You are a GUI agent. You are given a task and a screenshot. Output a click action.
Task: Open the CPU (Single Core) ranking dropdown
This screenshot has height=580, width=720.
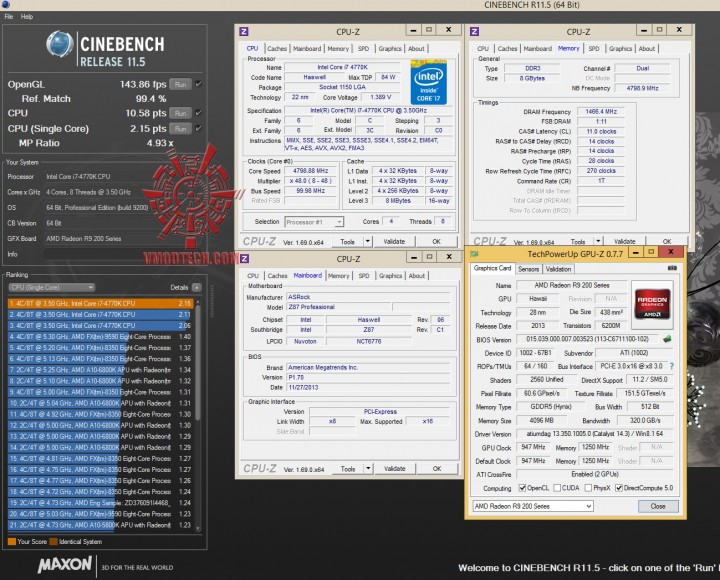pyautogui.click(x=51, y=287)
